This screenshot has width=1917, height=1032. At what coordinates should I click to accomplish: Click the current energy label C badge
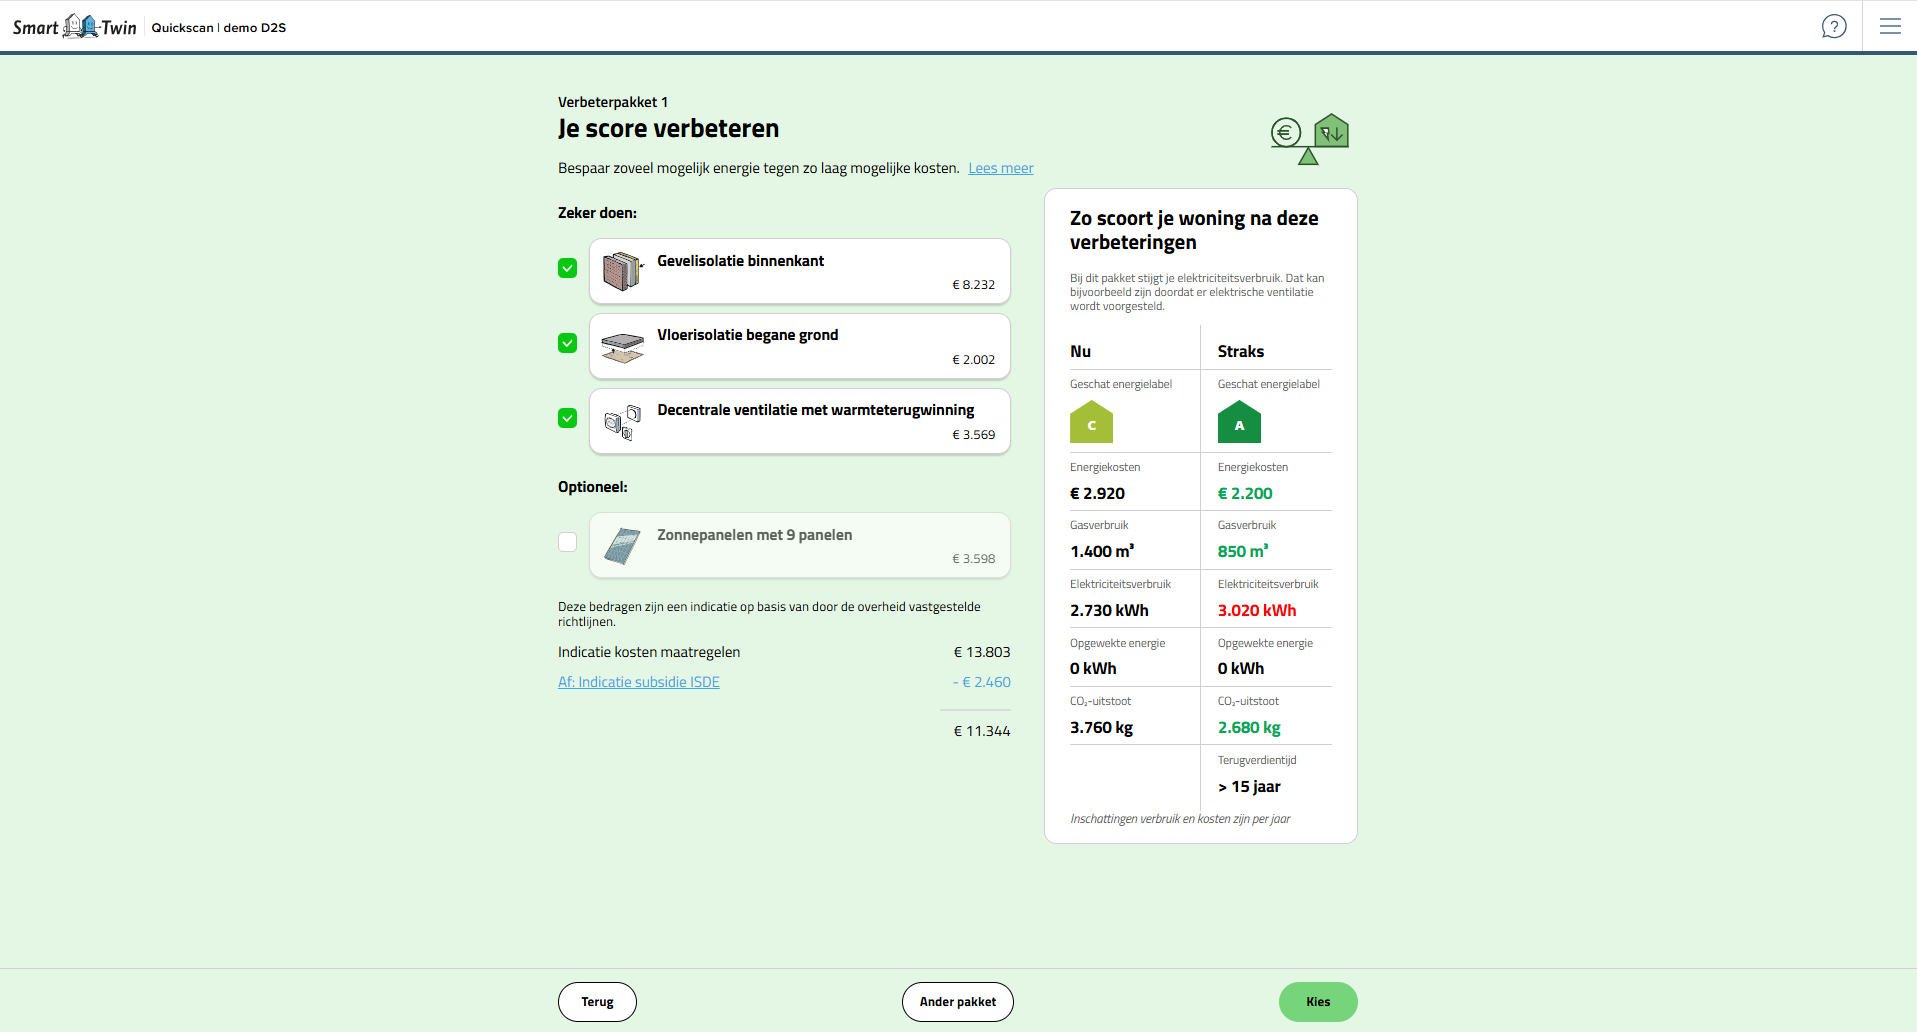1091,422
